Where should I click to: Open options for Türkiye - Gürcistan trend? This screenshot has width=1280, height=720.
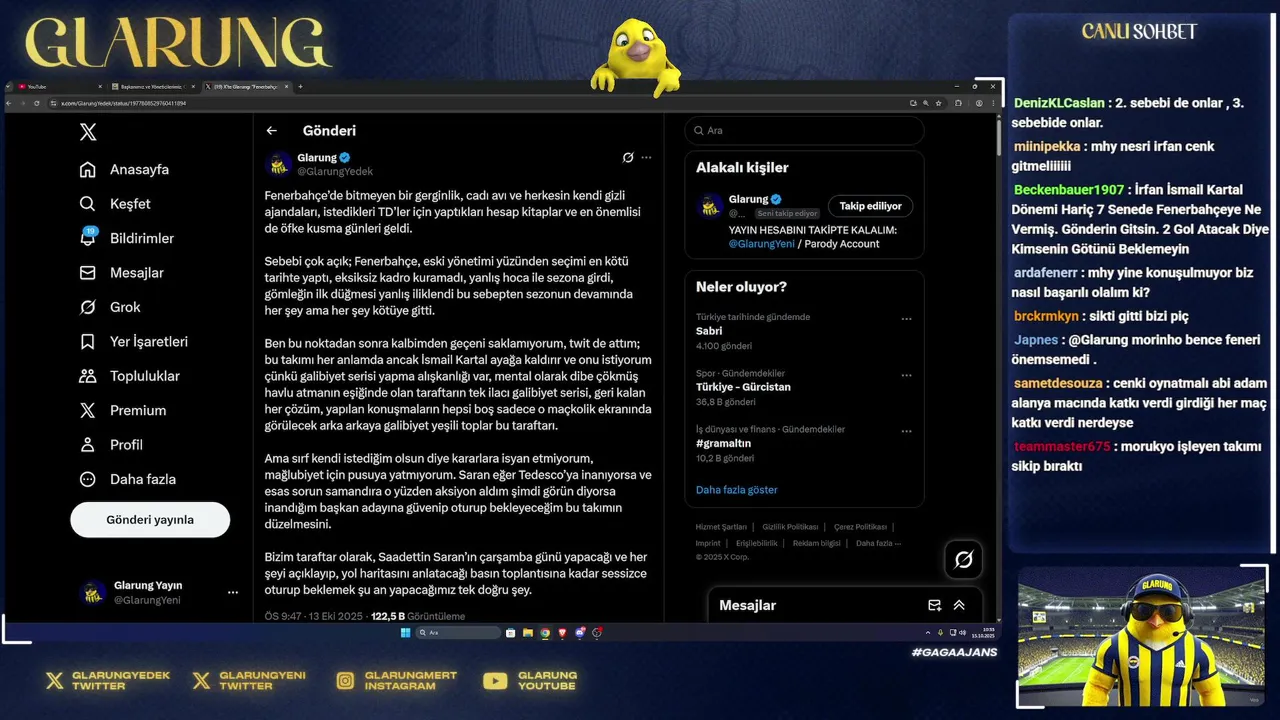(906, 376)
